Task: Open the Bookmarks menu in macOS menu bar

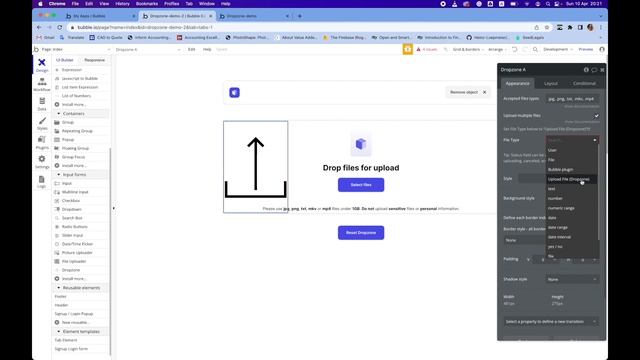Action: (147, 4)
